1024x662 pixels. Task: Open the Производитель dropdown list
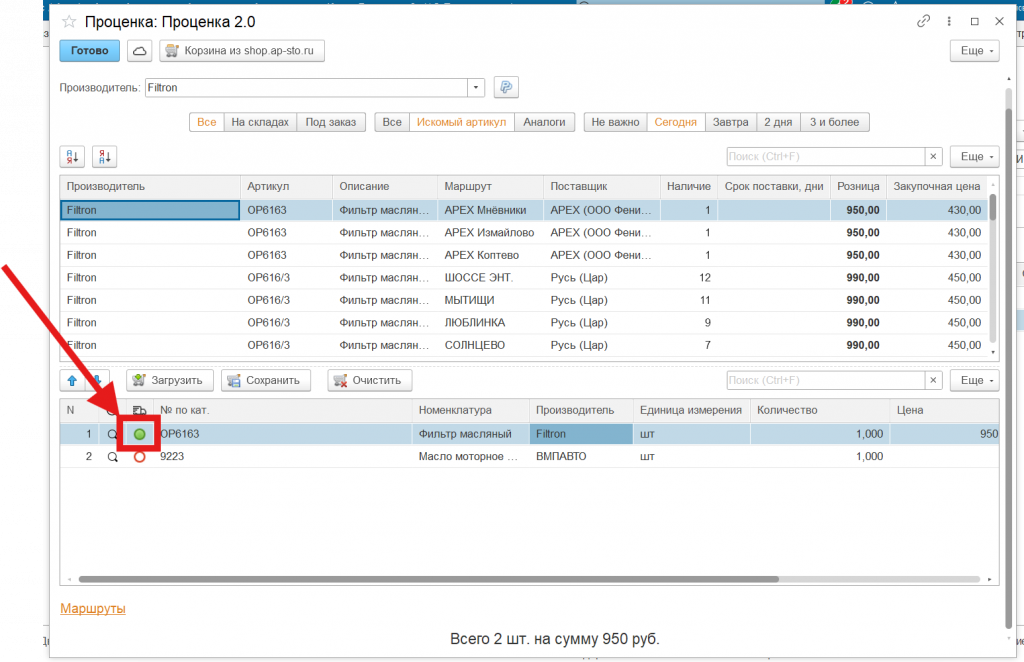point(476,88)
